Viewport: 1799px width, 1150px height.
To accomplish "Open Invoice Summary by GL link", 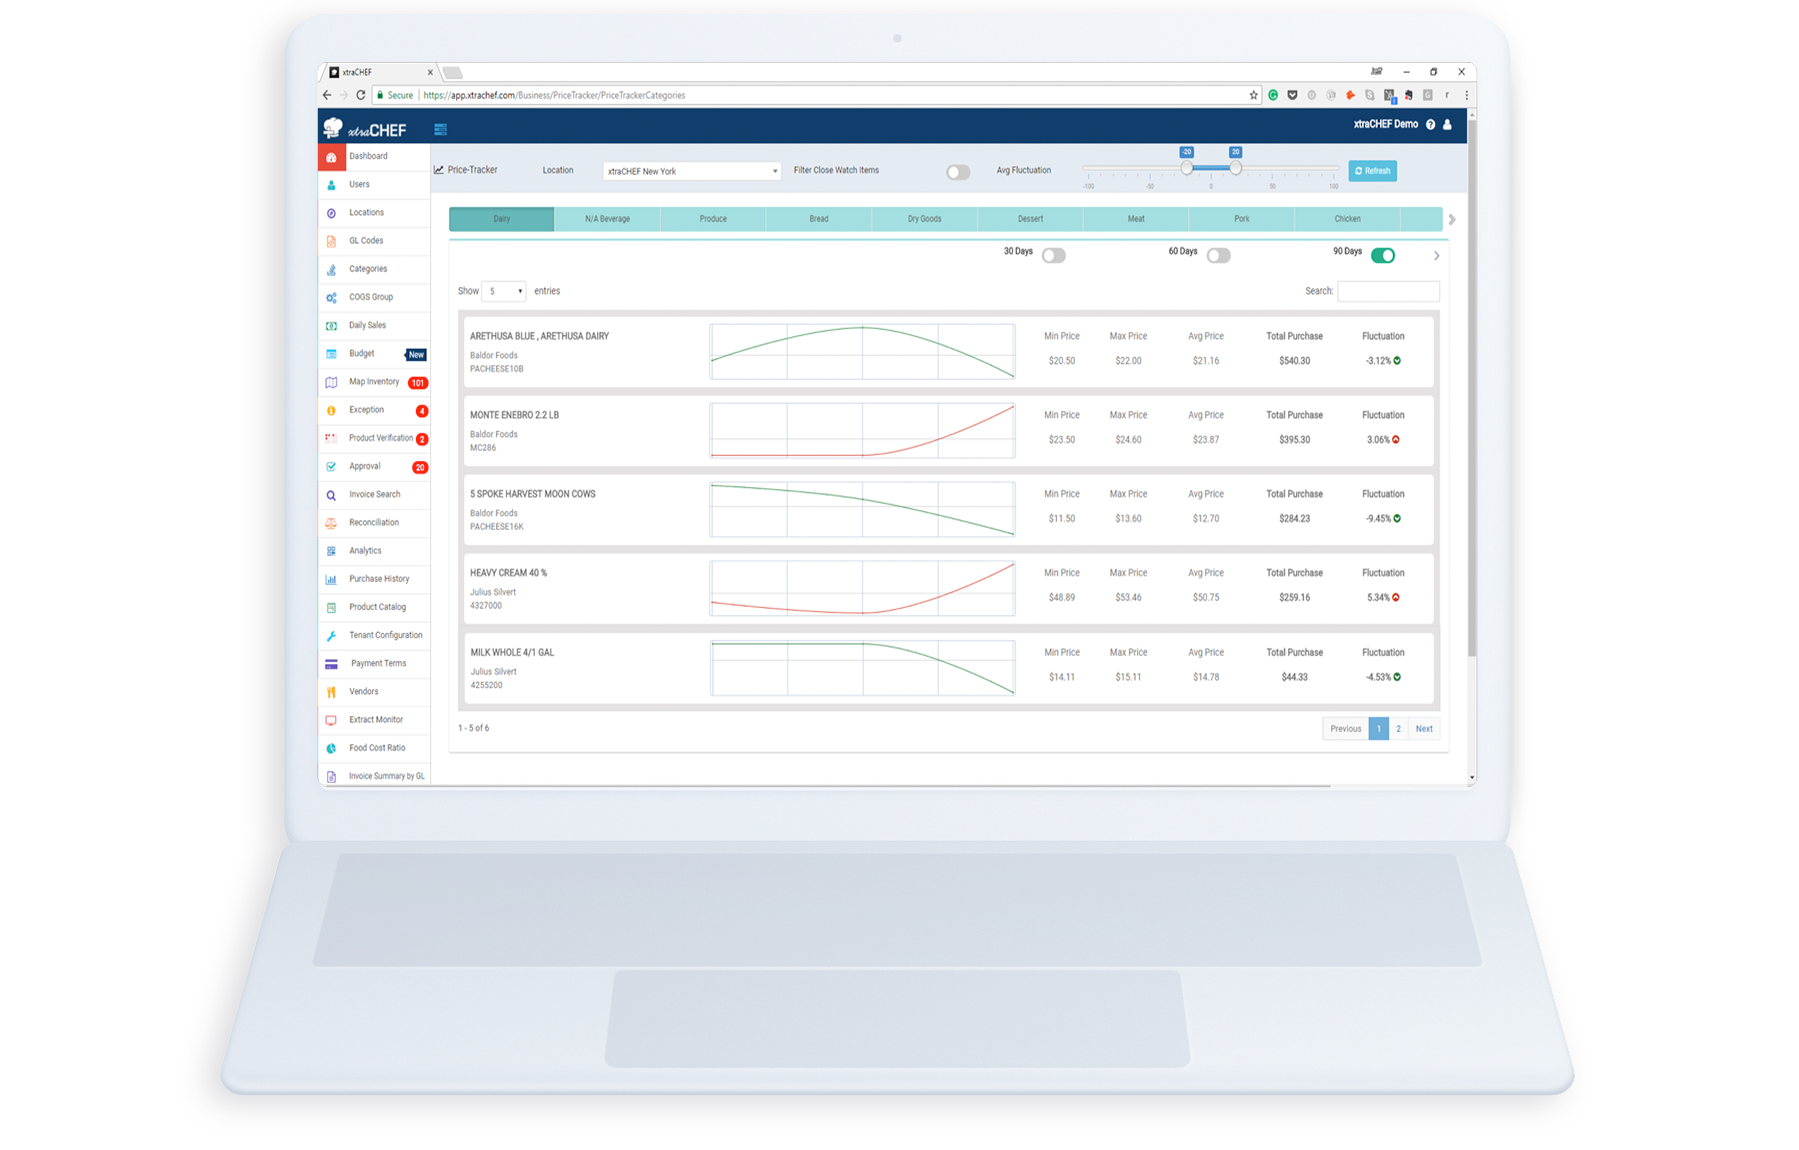I will 387,776.
